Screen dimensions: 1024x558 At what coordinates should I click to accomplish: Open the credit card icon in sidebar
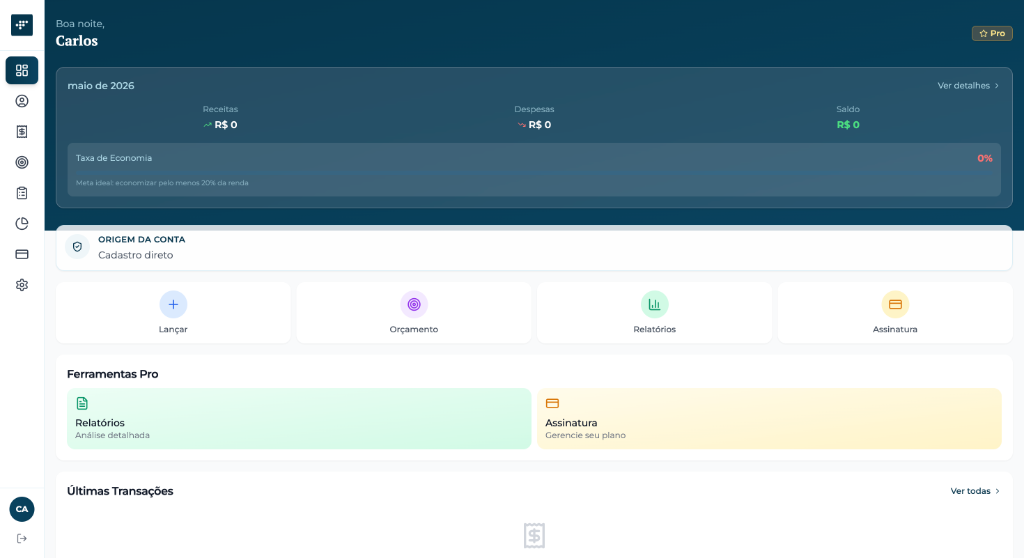click(x=22, y=254)
